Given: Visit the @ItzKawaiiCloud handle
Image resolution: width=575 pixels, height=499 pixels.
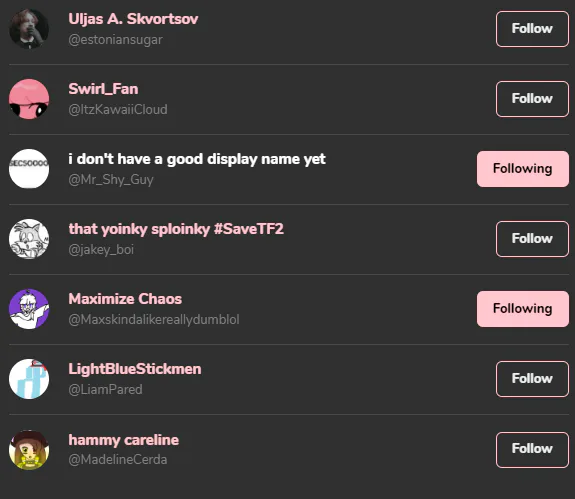Looking at the screenshot, I should coord(118,110).
